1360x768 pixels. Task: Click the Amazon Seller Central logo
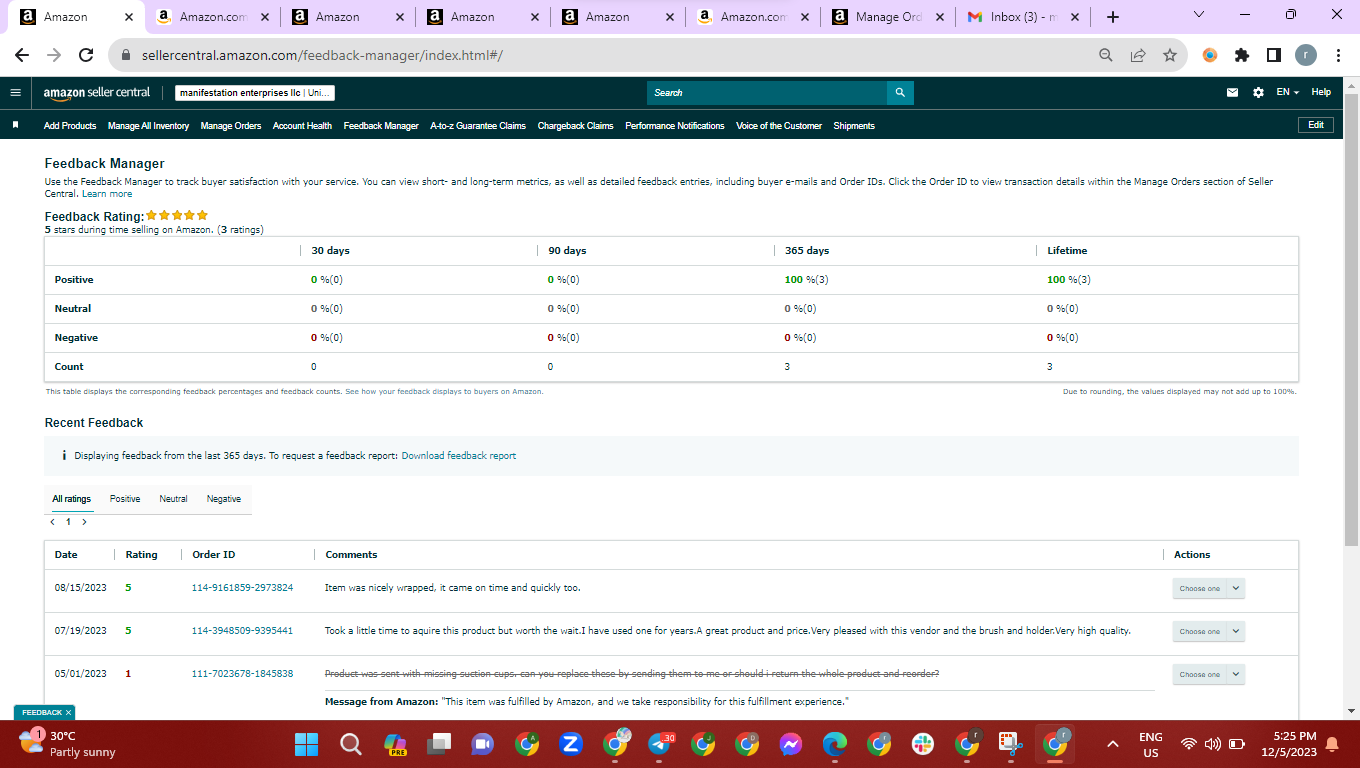(x=97, y=92)
